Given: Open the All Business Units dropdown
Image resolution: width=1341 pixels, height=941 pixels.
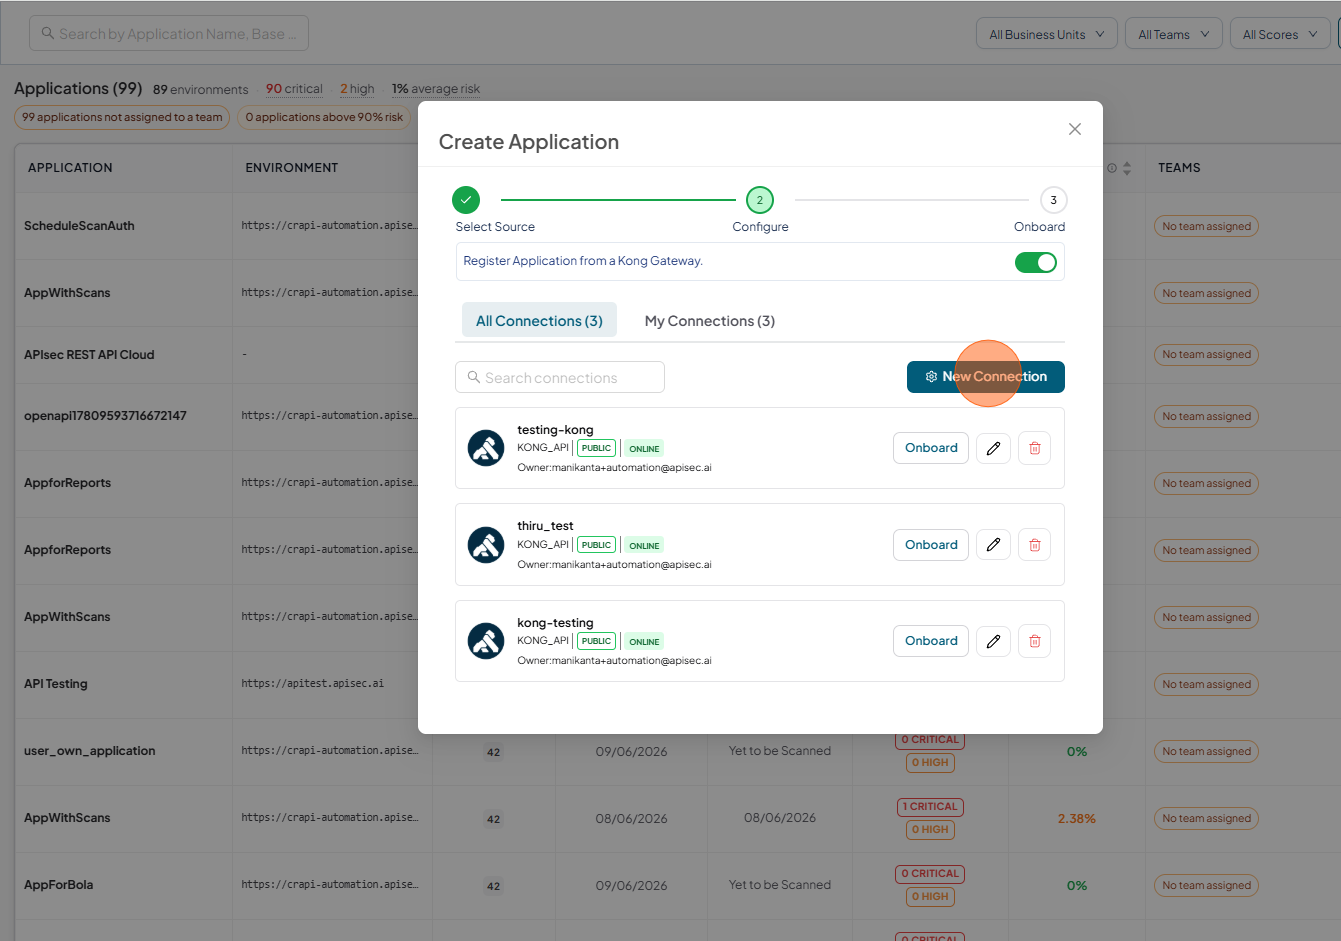Looking at the screenshot, I should tap(1047, 34).
